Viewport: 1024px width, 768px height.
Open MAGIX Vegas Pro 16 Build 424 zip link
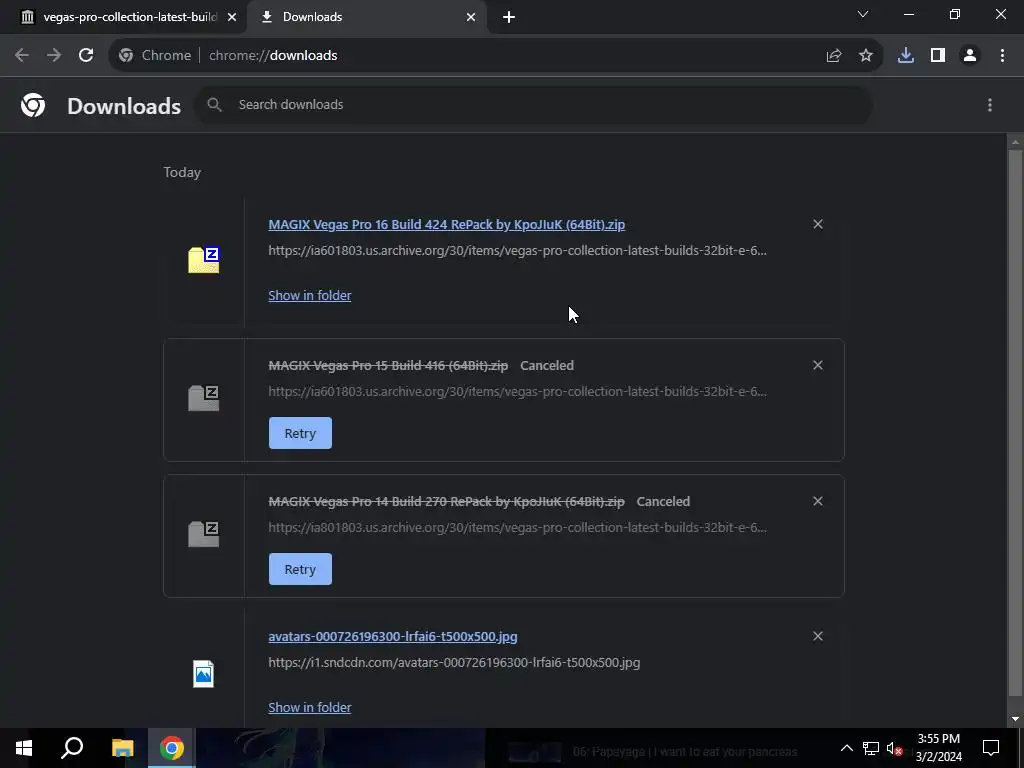(x=447, y=225)
